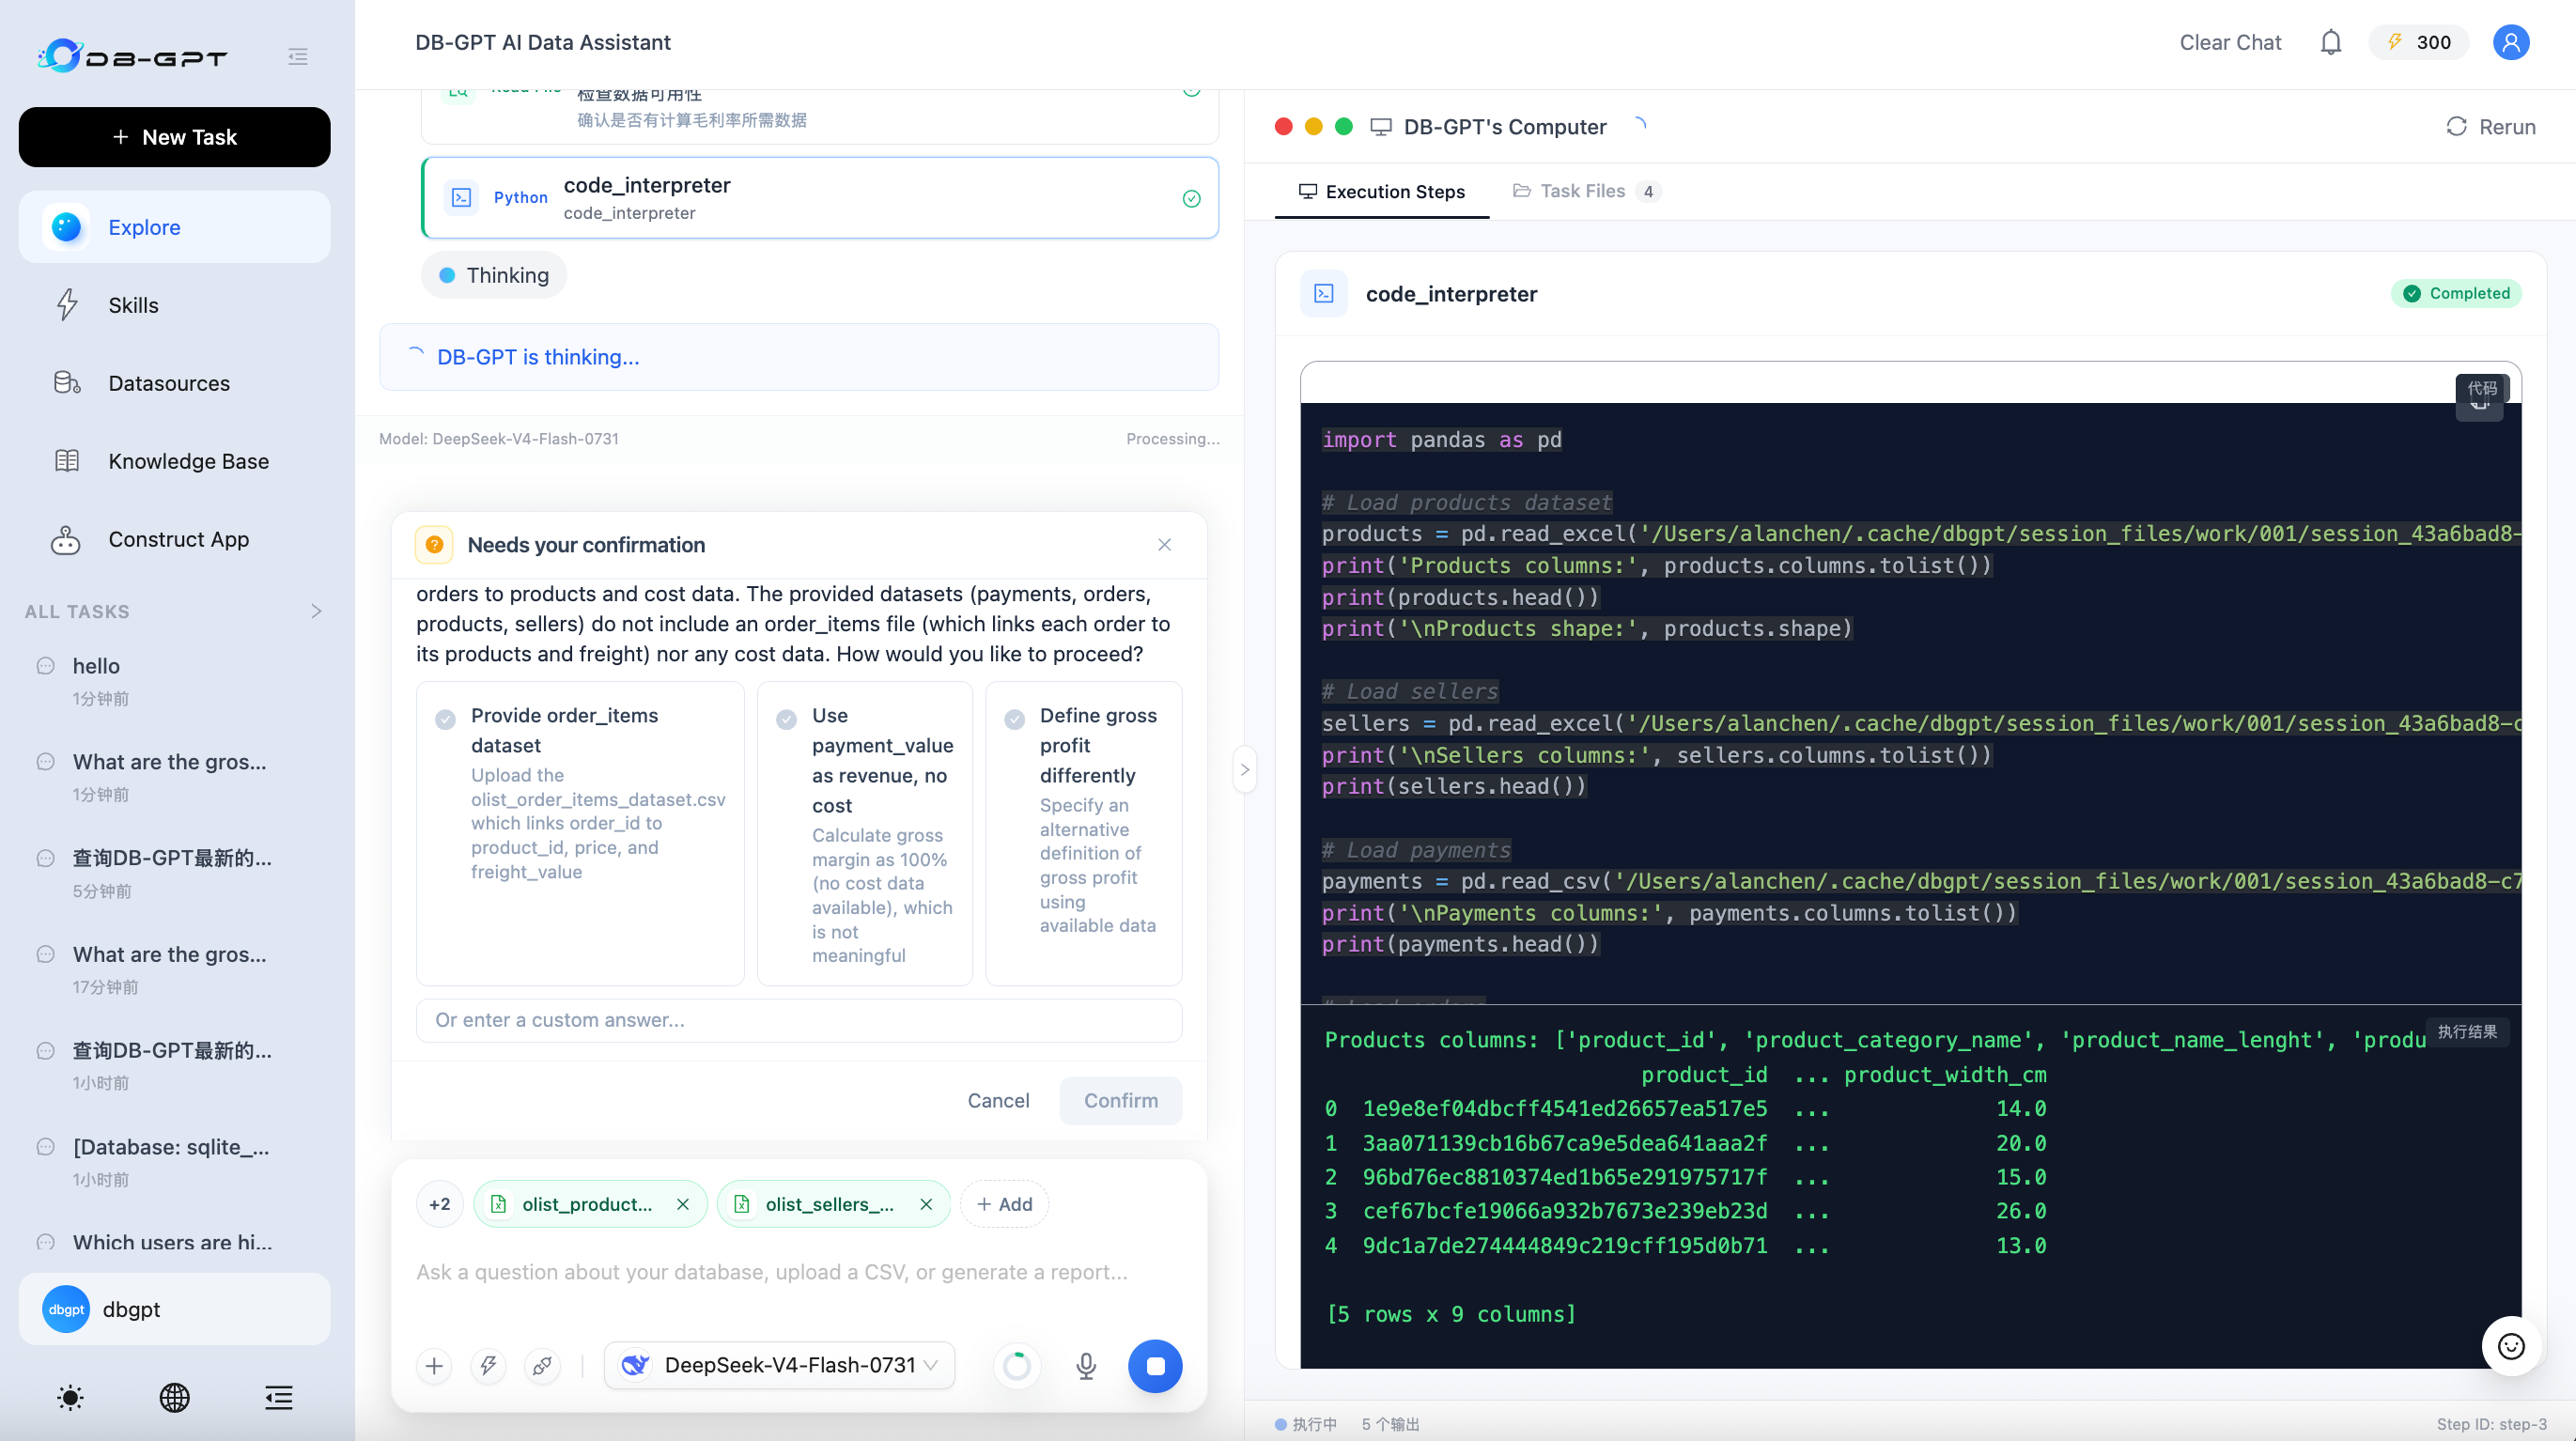Toggle light/dark theme sun icon
Viewport: 2576px width, 1441px height.
coord(70,1397)
